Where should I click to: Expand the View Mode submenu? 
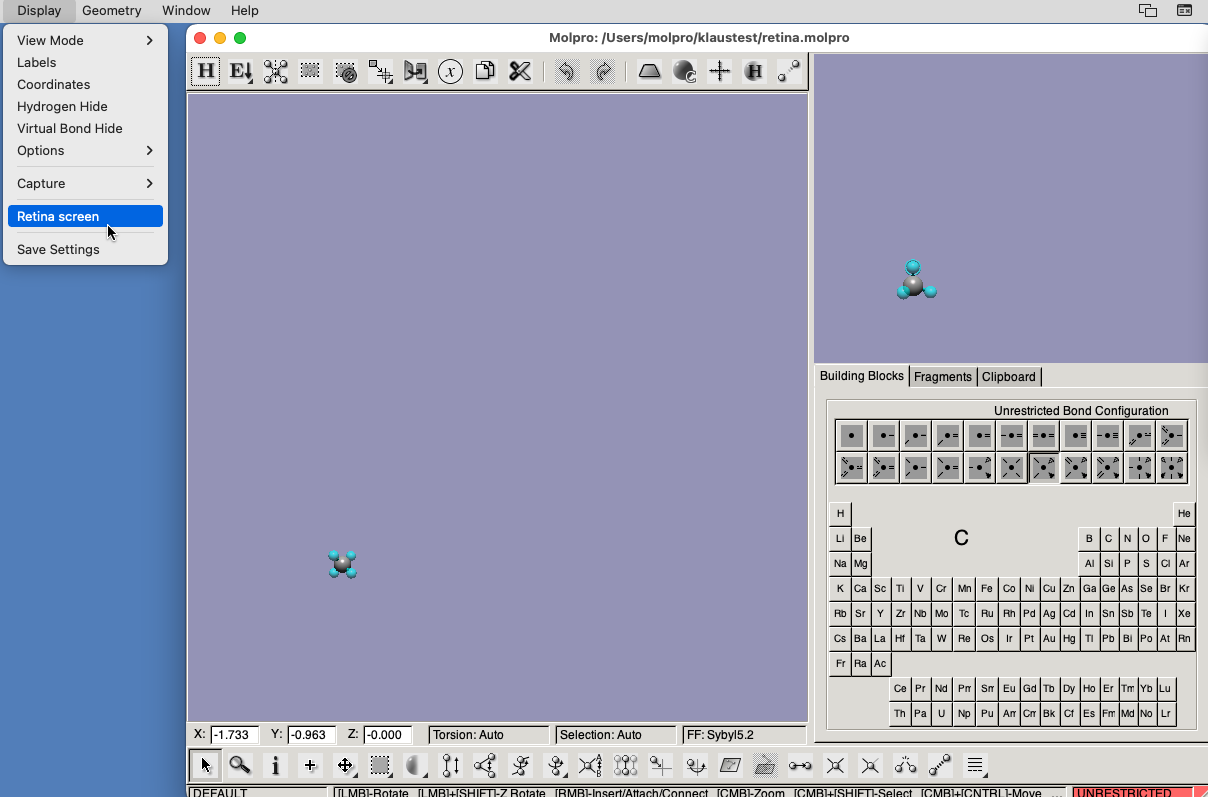50,41
